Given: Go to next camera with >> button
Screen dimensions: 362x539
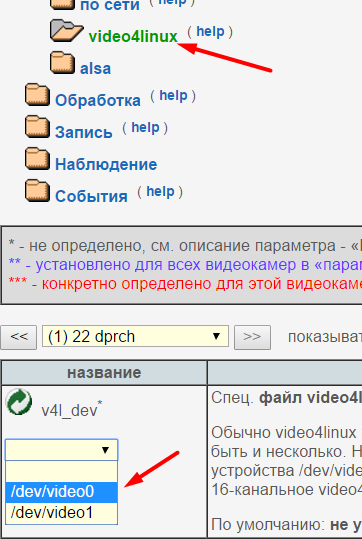Looking at the screenshot, I should tap(252, 337).
